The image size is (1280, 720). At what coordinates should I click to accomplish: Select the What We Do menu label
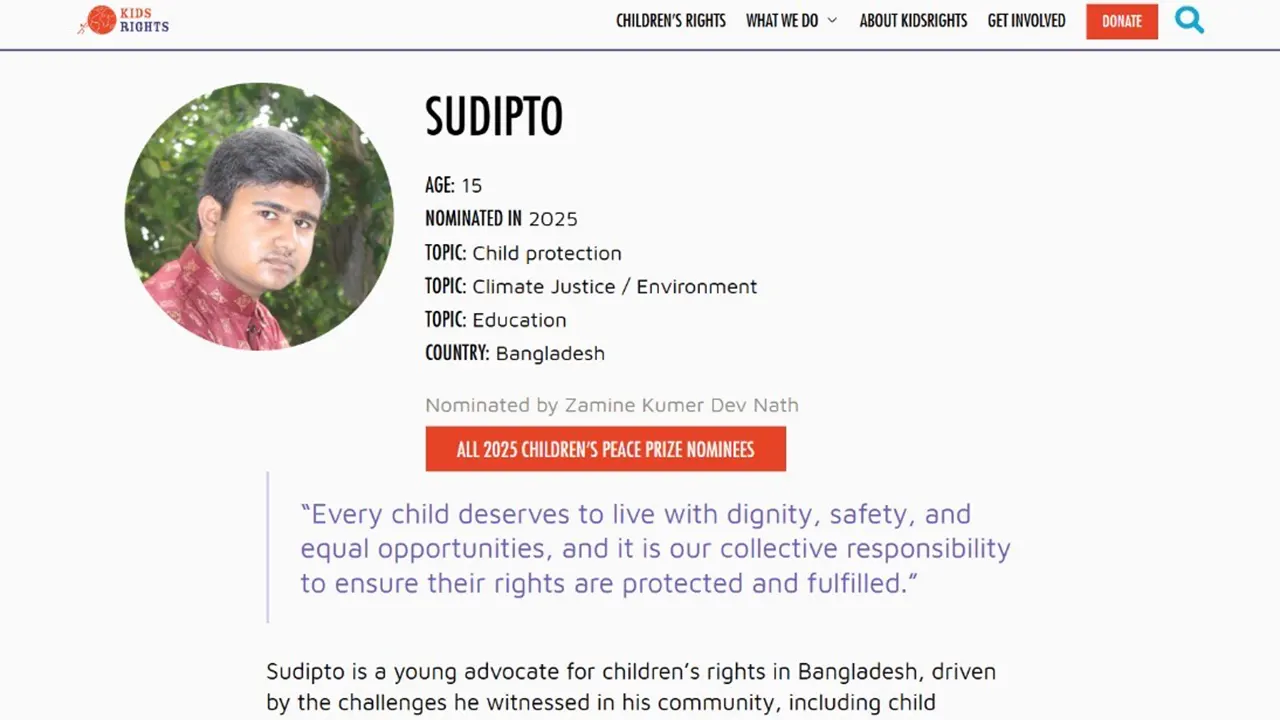click(x=781, y=21)
